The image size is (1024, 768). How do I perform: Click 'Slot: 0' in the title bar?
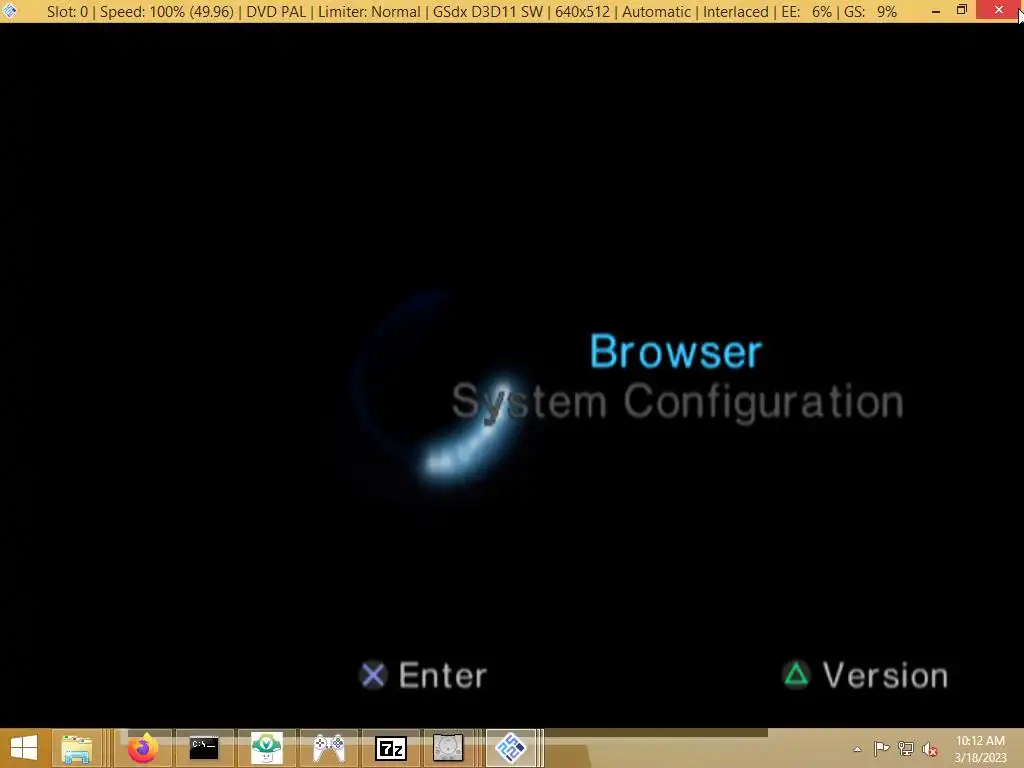[67, 12]
